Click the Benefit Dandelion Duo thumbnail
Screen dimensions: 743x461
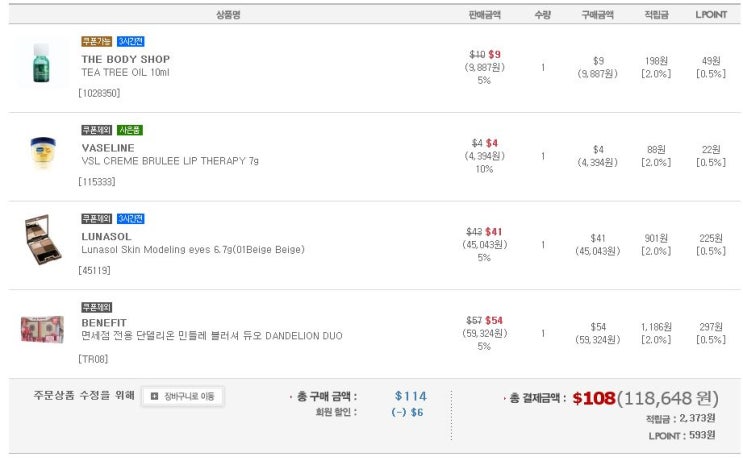click(x=41, y=329)
